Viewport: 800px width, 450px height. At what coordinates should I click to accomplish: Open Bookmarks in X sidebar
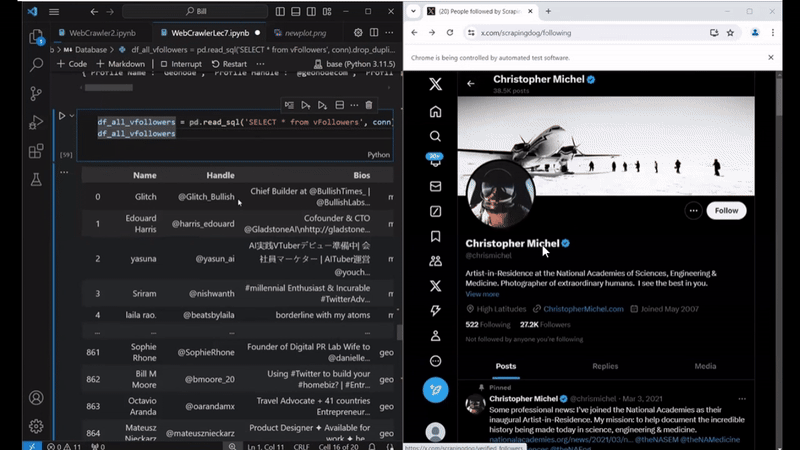(x=435, y=236)
